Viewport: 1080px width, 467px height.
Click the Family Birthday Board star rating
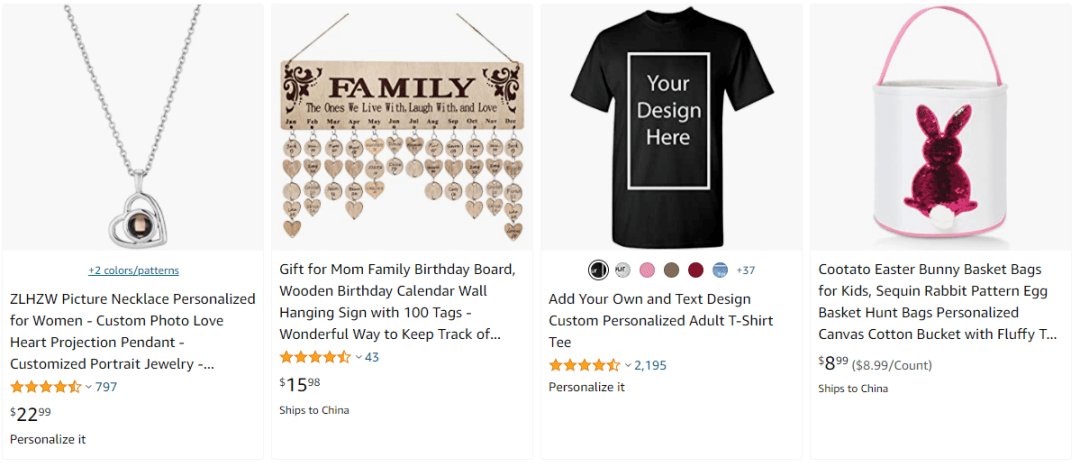point(315,357)
